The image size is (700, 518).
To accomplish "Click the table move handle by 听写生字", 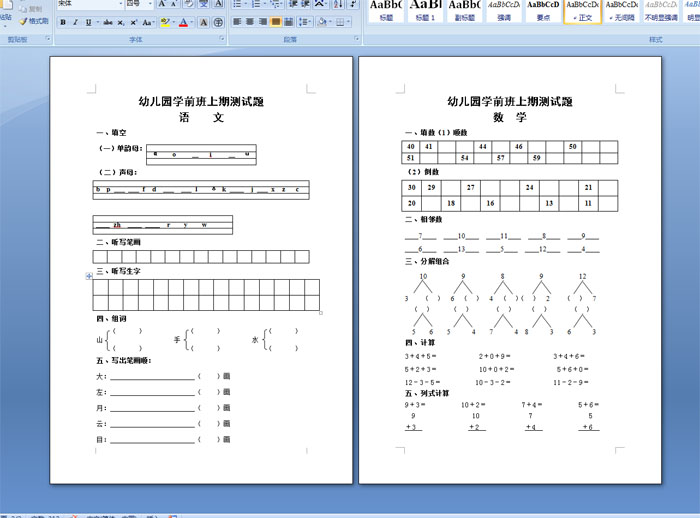I will 89,276.
